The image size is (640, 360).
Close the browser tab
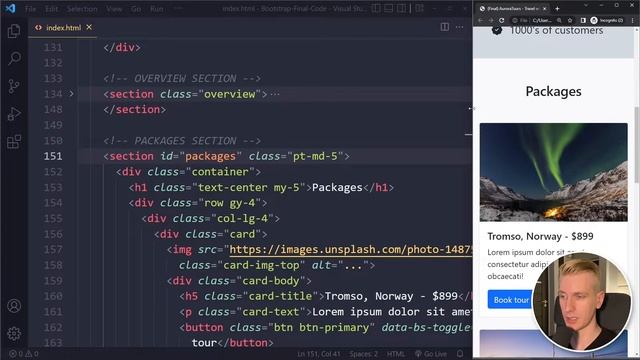point(544,8)
